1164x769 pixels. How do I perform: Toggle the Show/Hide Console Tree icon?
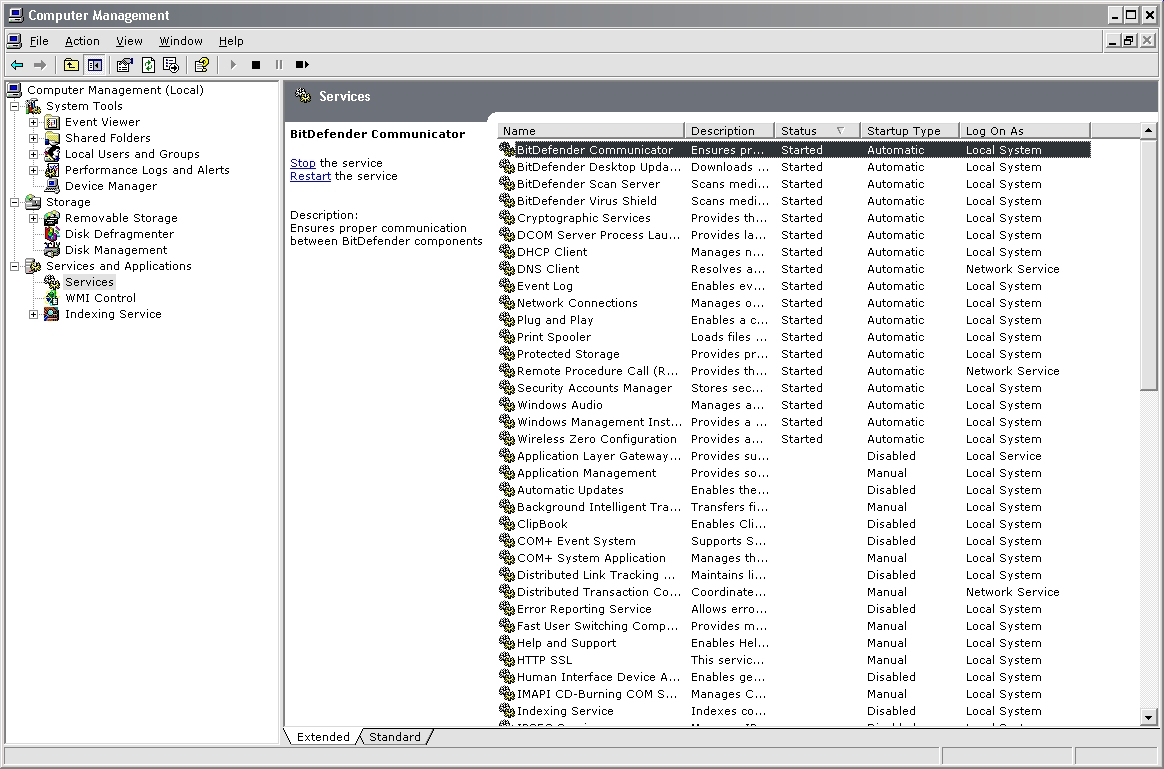coord(95,65)
